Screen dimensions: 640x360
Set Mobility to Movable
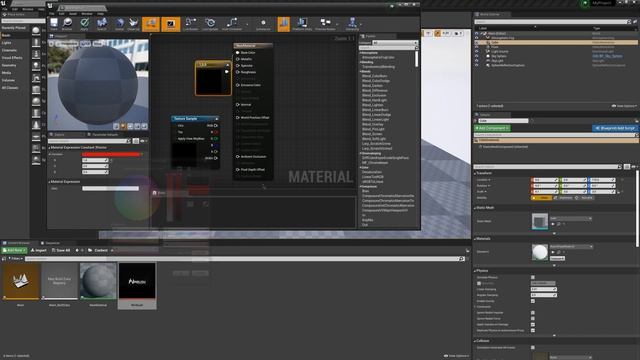584,198
